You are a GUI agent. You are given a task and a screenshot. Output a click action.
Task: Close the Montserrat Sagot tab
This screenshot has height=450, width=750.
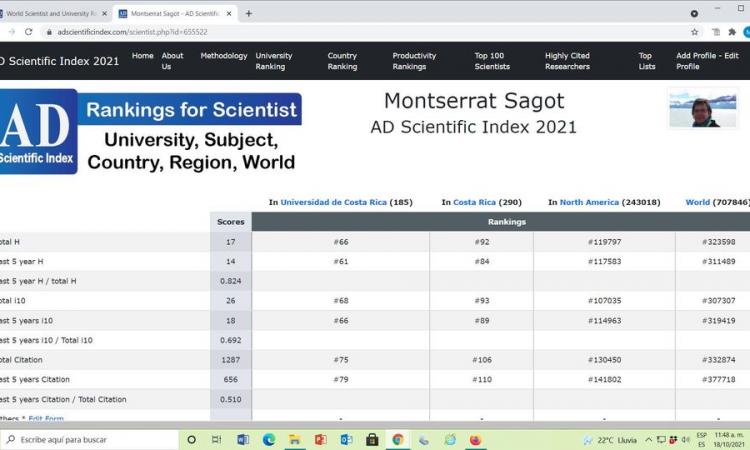pos(229,13)
